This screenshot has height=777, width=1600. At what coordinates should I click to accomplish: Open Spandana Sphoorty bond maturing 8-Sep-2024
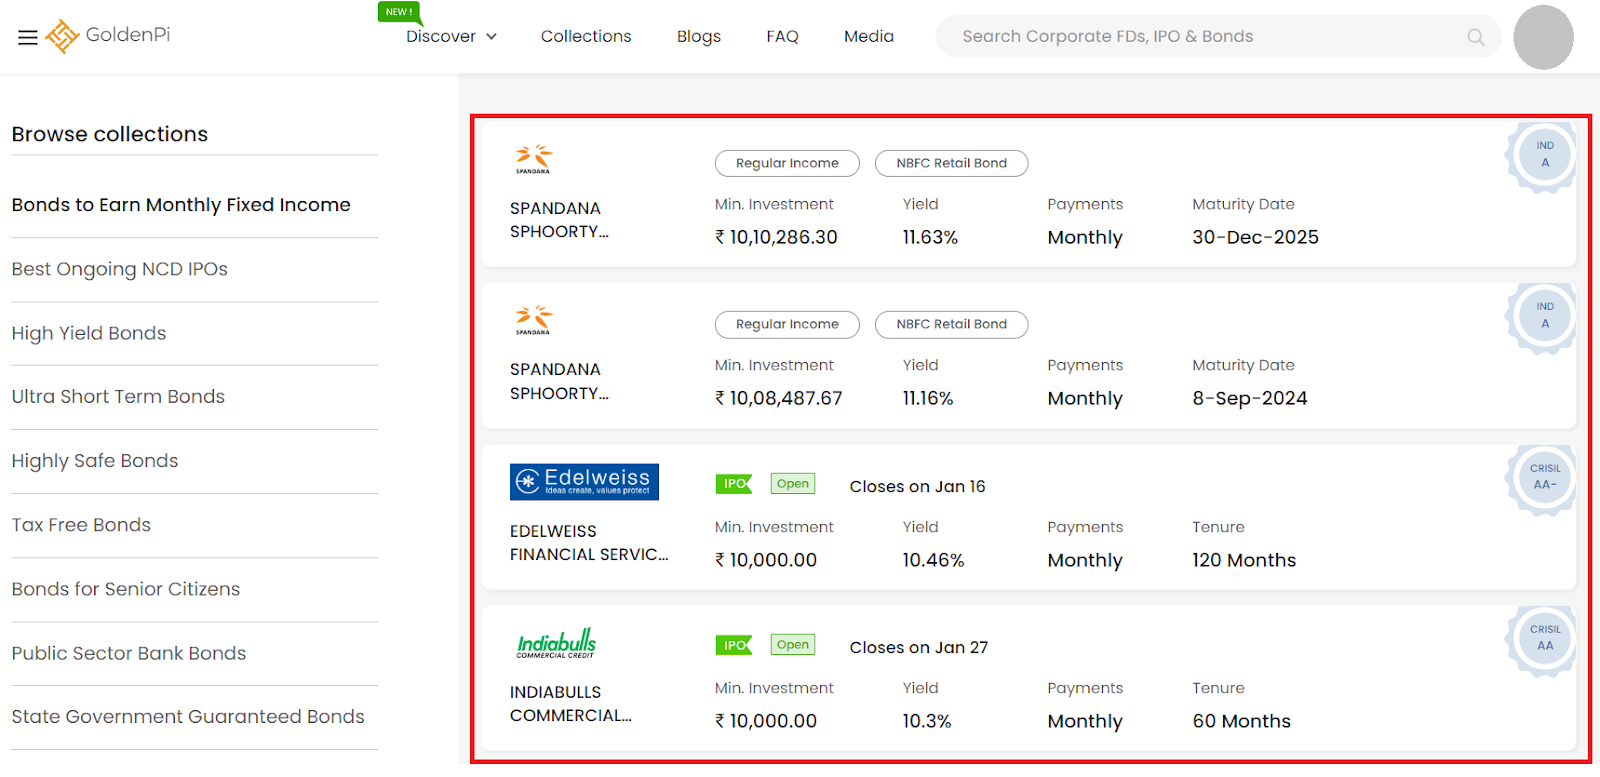[x=559, y=381]
